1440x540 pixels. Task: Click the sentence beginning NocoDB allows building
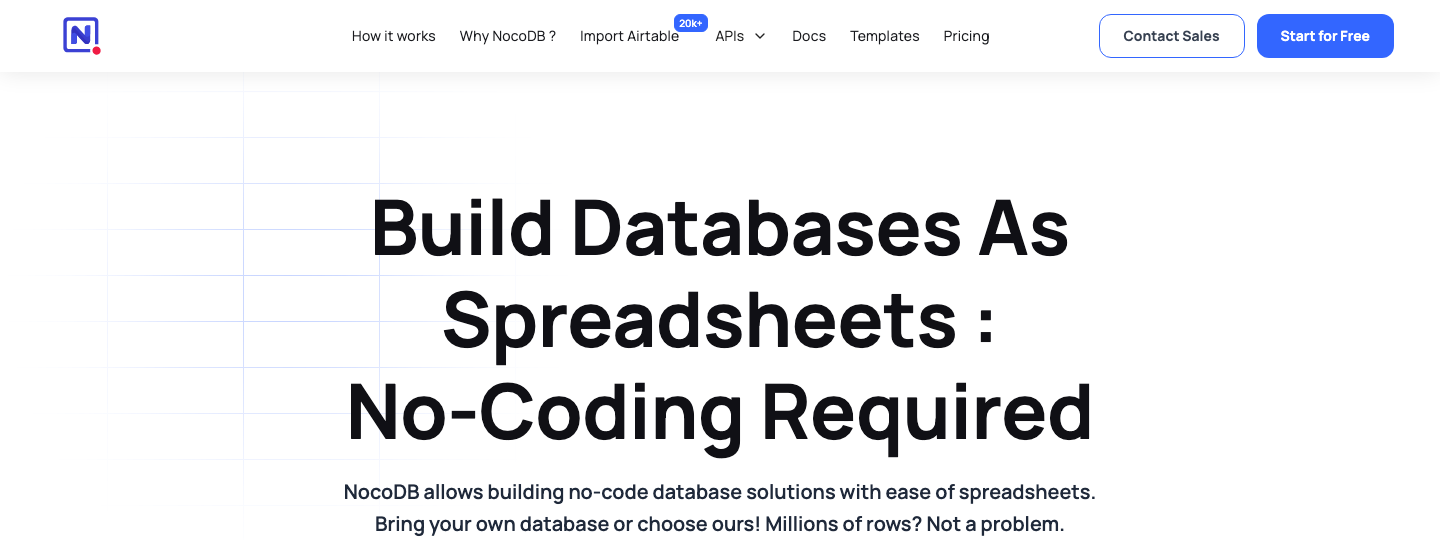tap(720, 492)
